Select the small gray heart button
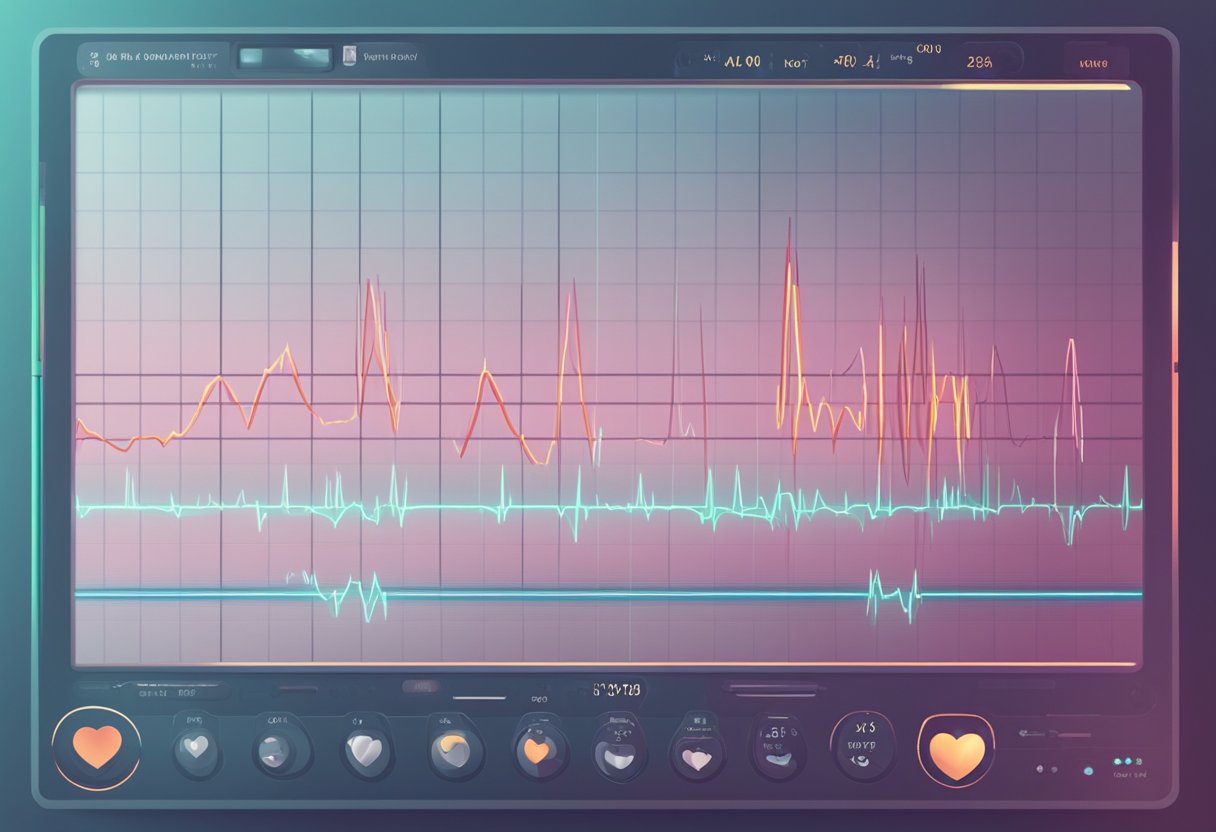This screenshot has width=1216, height=832. 197,747
